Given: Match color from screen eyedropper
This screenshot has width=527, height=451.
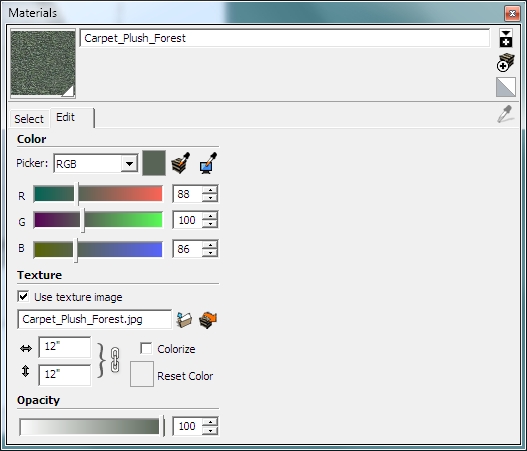Looking at the screenshot, I should click(208, 163).
